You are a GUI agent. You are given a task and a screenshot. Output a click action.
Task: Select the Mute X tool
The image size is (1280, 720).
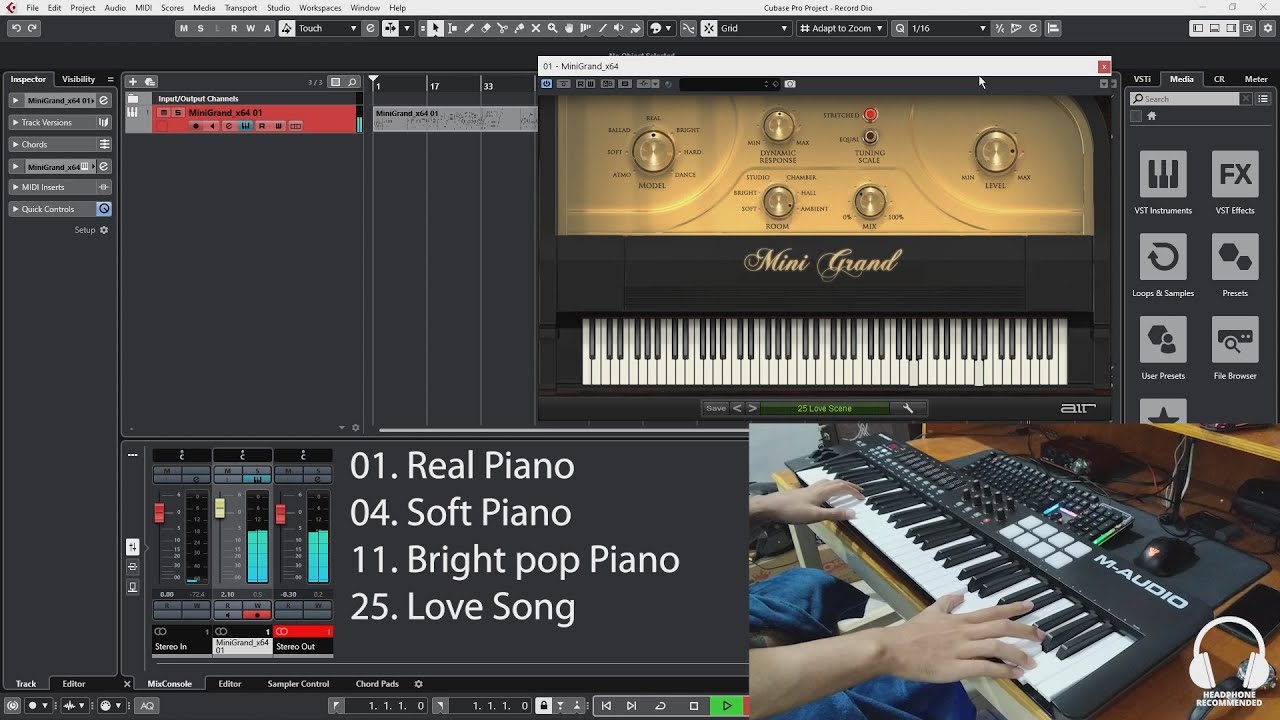coord(536,28)
